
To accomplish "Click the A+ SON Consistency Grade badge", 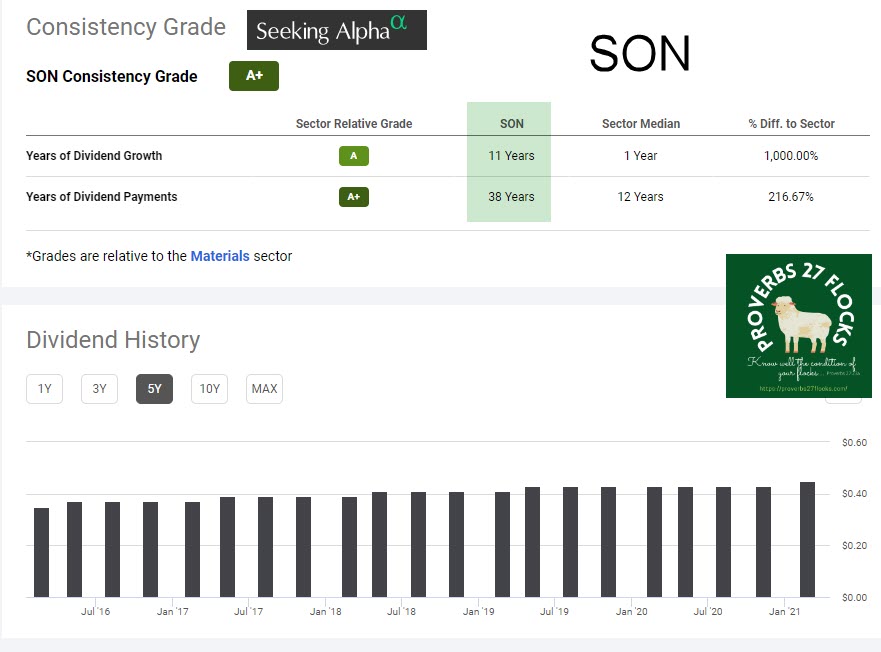I will coord(254,76).
